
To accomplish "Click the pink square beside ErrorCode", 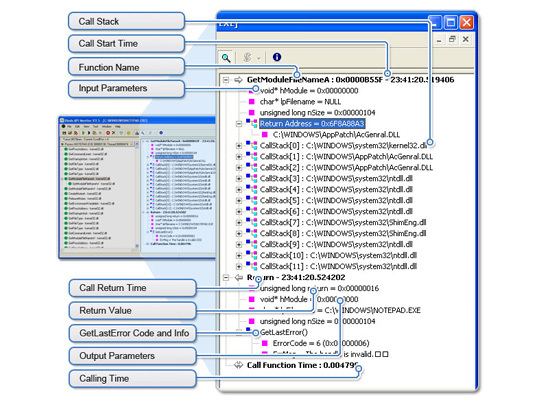I will tap(265, 343).
